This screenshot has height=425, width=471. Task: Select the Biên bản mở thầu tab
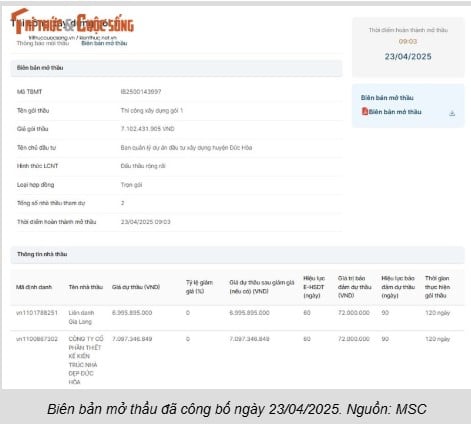tap(104, 43)
